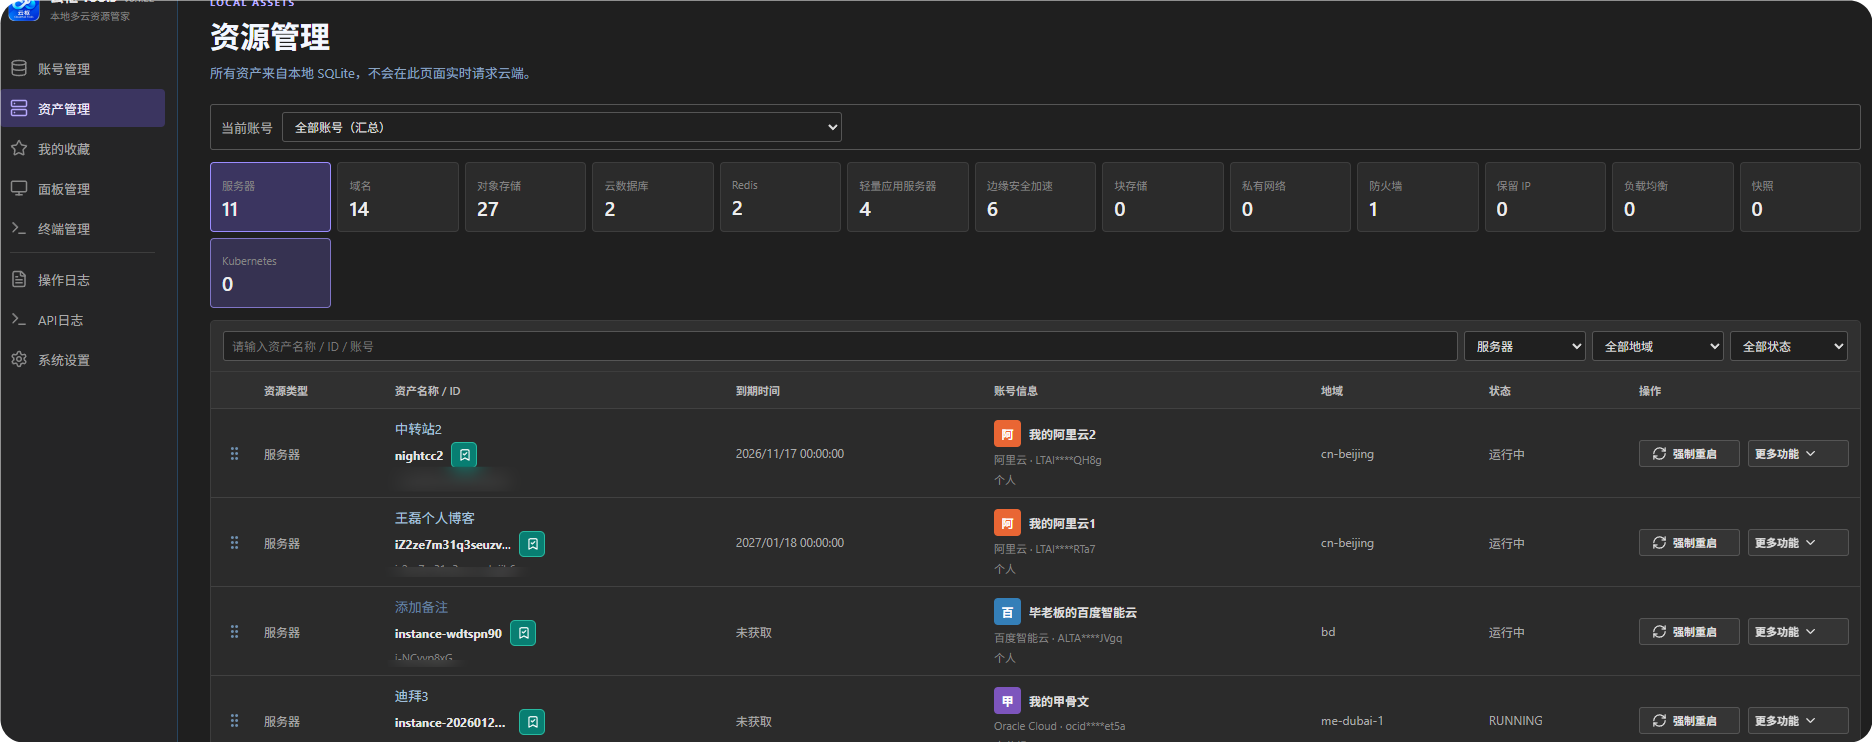1872x742 pixels.
Task: Select the 云数据库 card
Action: (653, 197)
